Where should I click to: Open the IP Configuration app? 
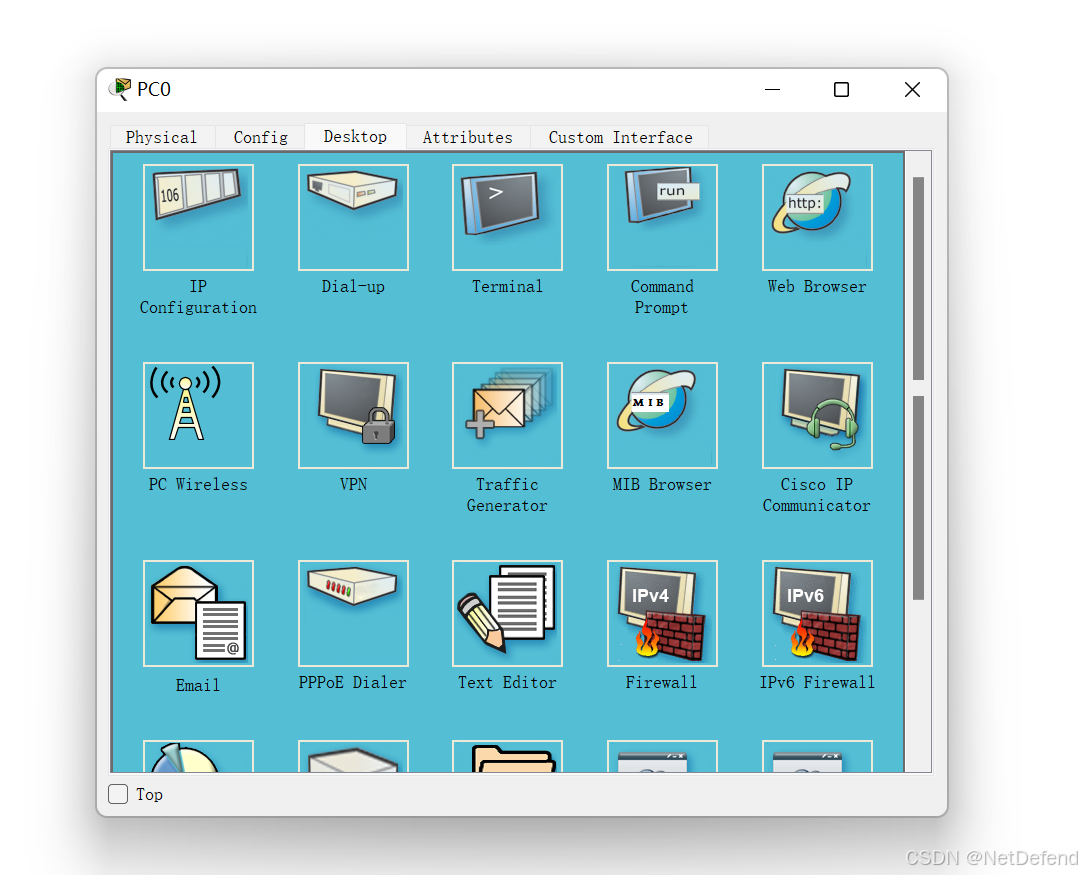(198, 217)
